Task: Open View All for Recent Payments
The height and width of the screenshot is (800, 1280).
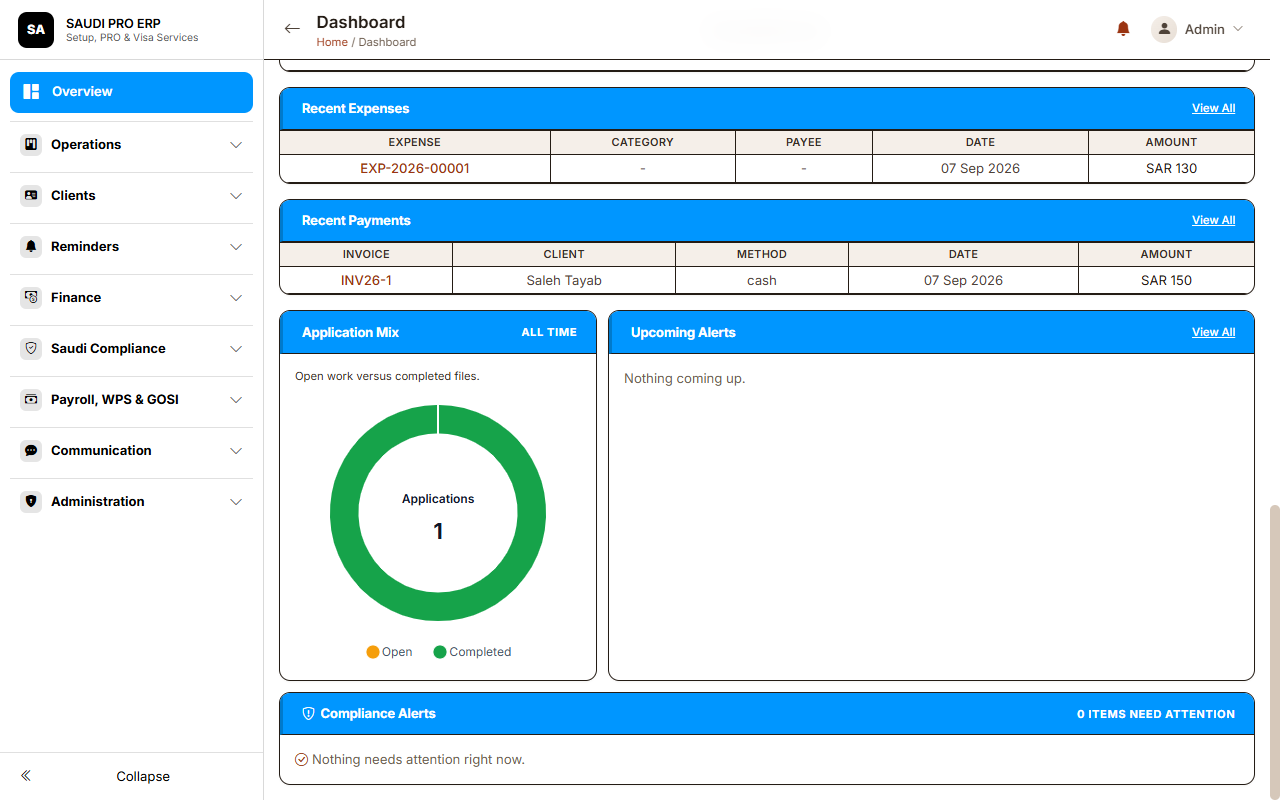Action: coord(1213,220)
